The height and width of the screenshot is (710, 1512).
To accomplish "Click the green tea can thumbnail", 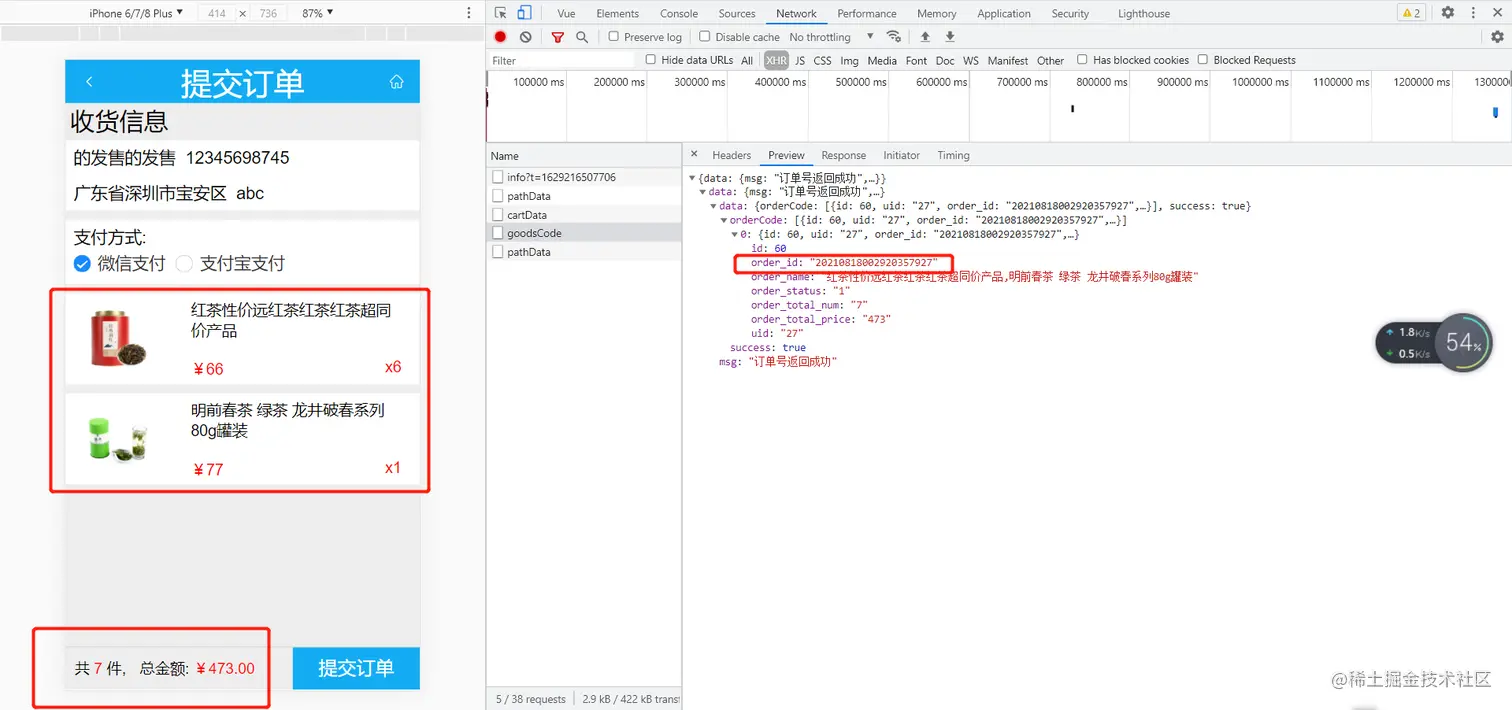I will point(118,439).
